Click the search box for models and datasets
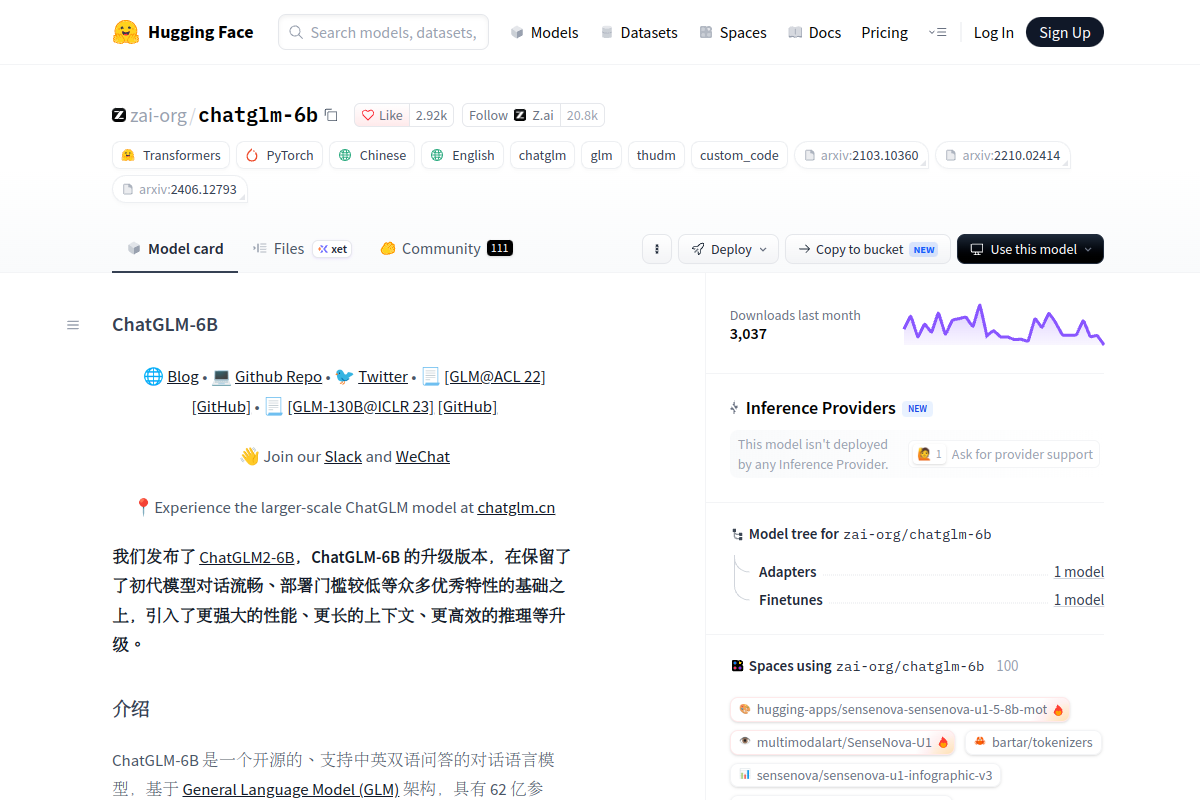The image size is (1200, 800). click(x=384, y=32)
